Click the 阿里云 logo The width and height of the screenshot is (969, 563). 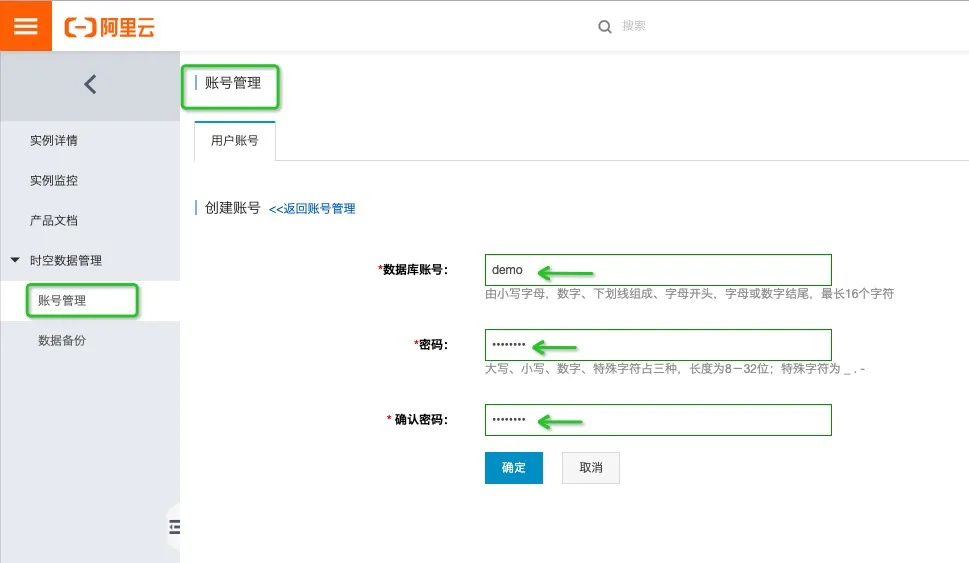tap(109, 27)
